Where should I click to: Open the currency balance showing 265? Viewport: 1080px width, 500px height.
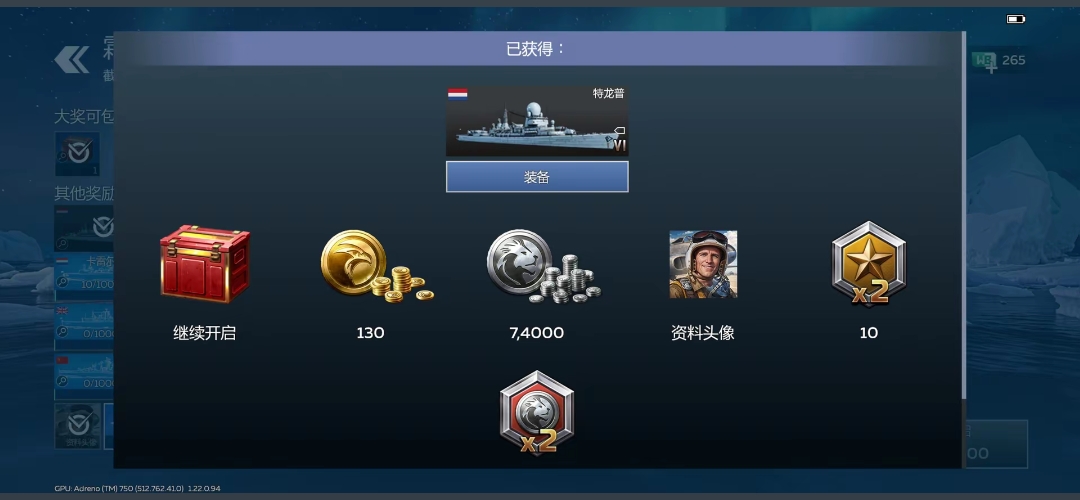999,61
